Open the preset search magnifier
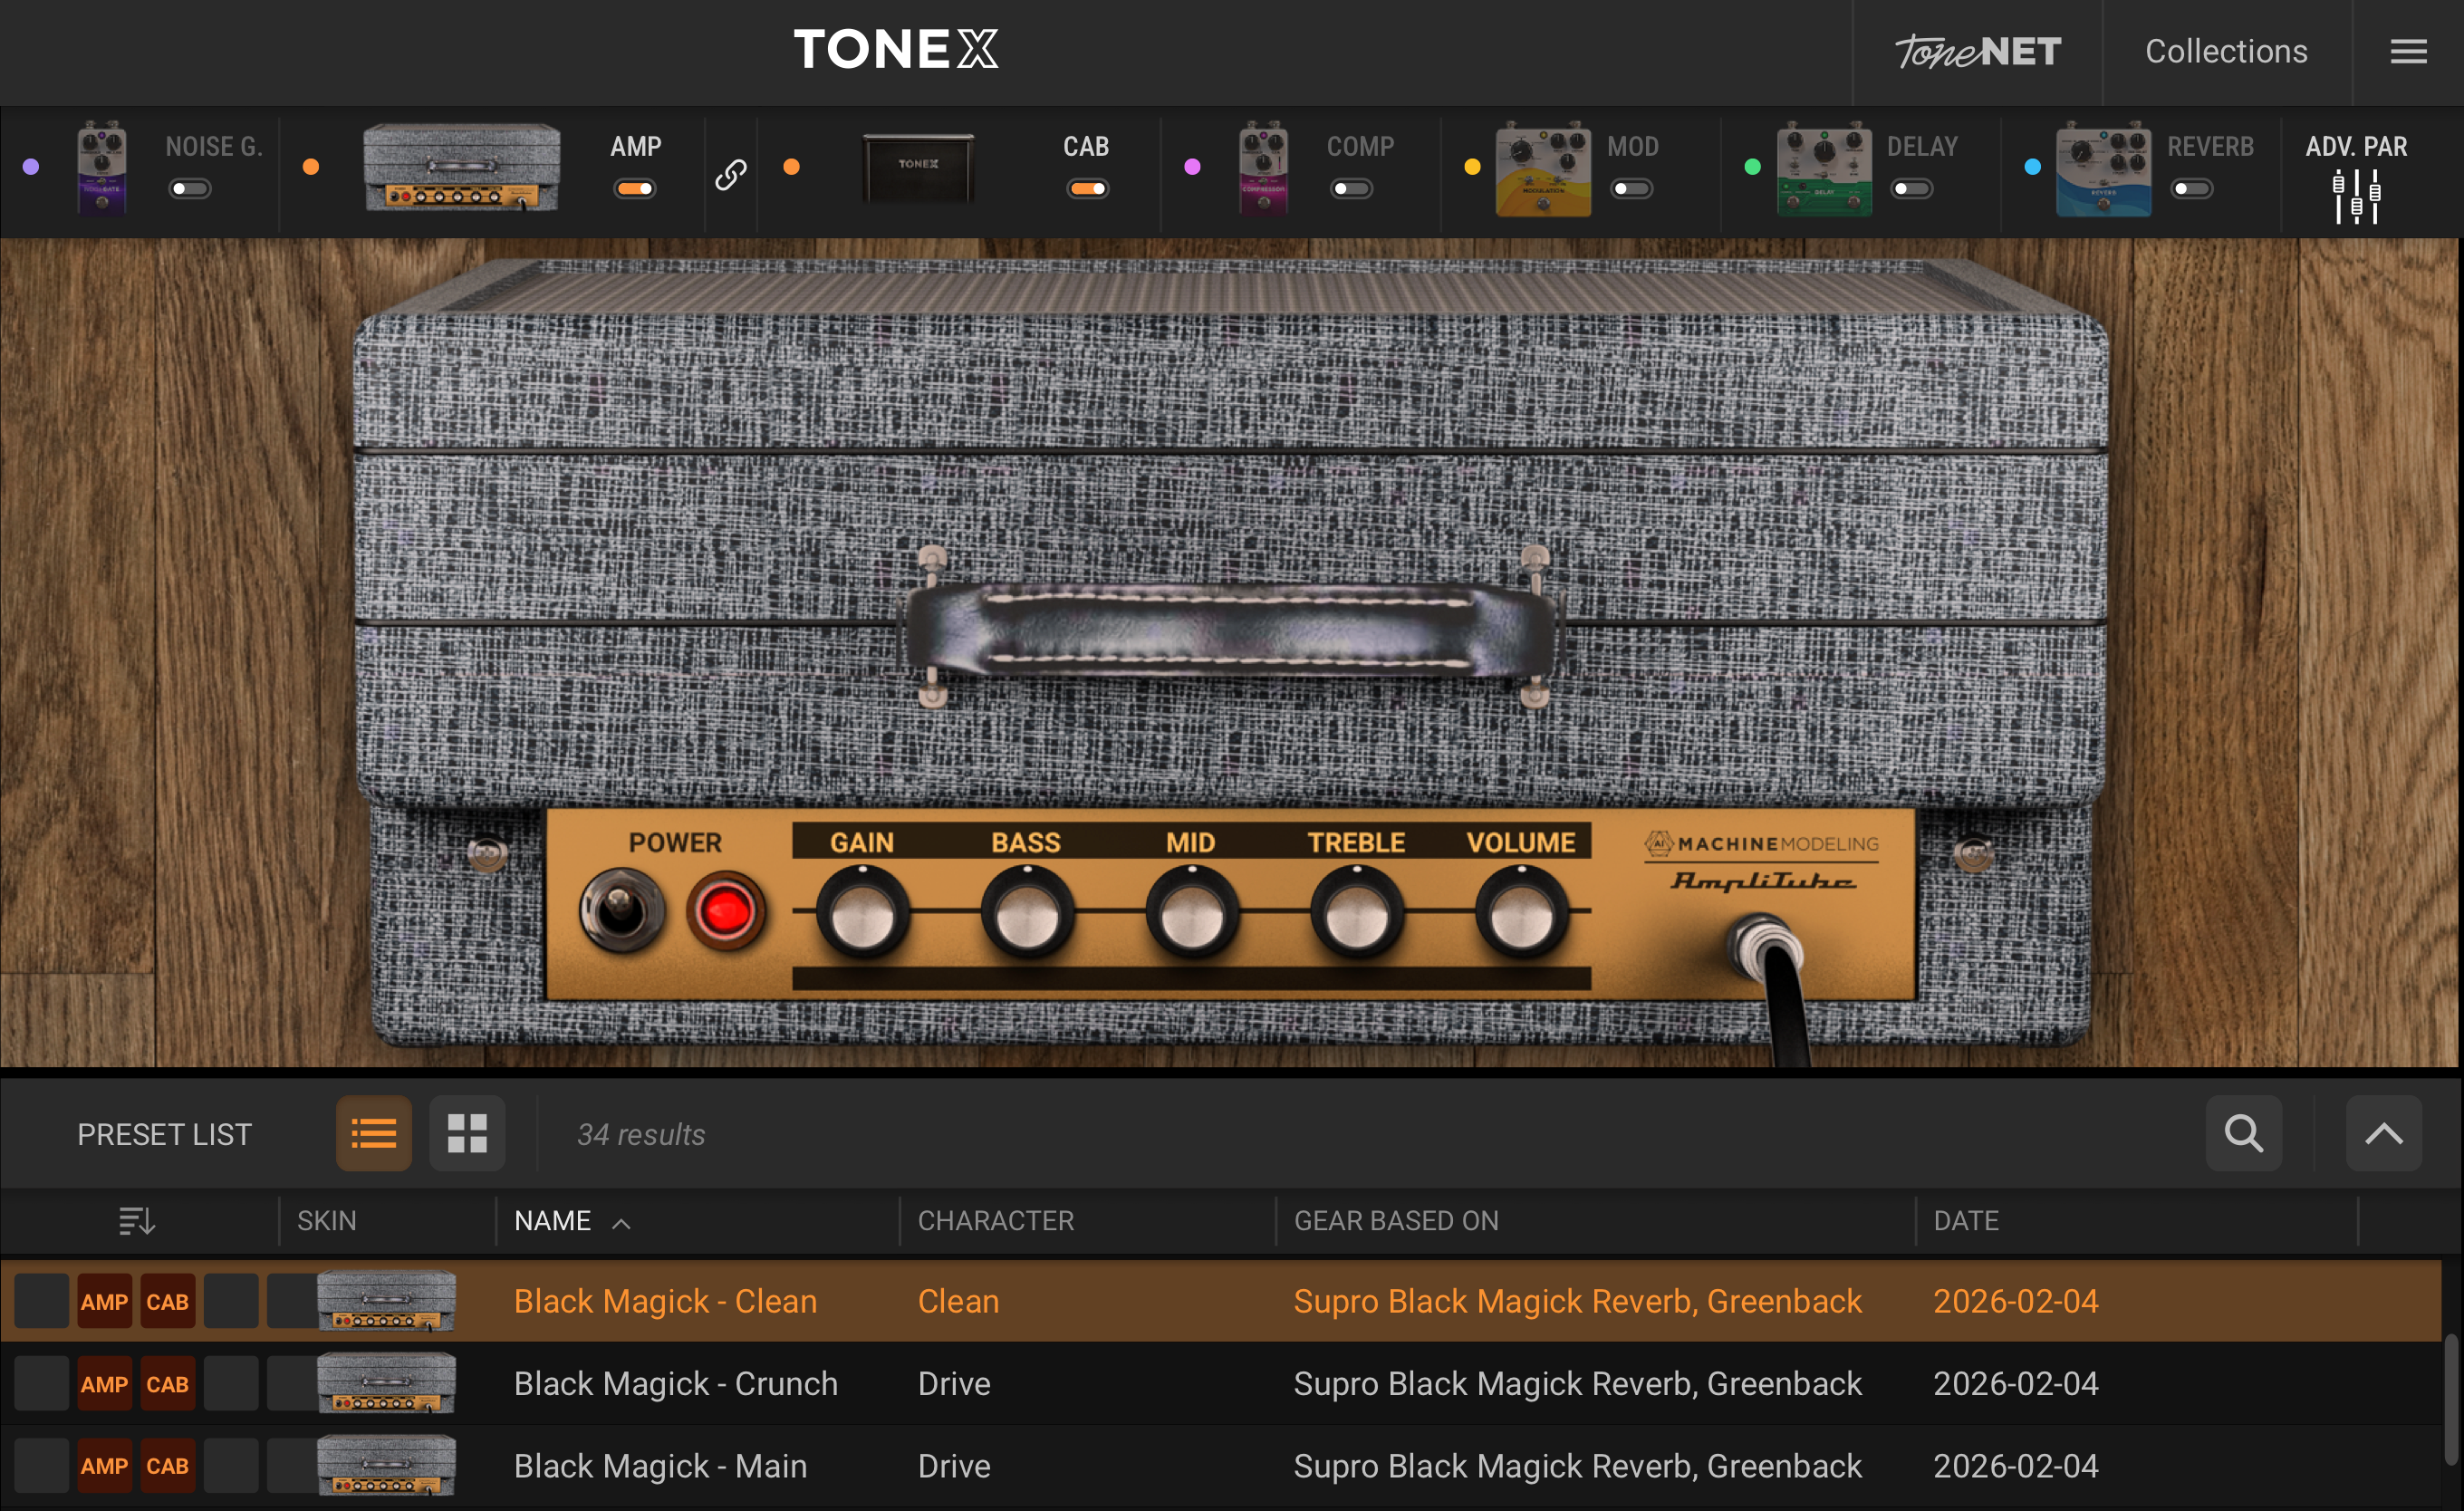This screenshot has width=2464, height=1511. [2244, 1133]
